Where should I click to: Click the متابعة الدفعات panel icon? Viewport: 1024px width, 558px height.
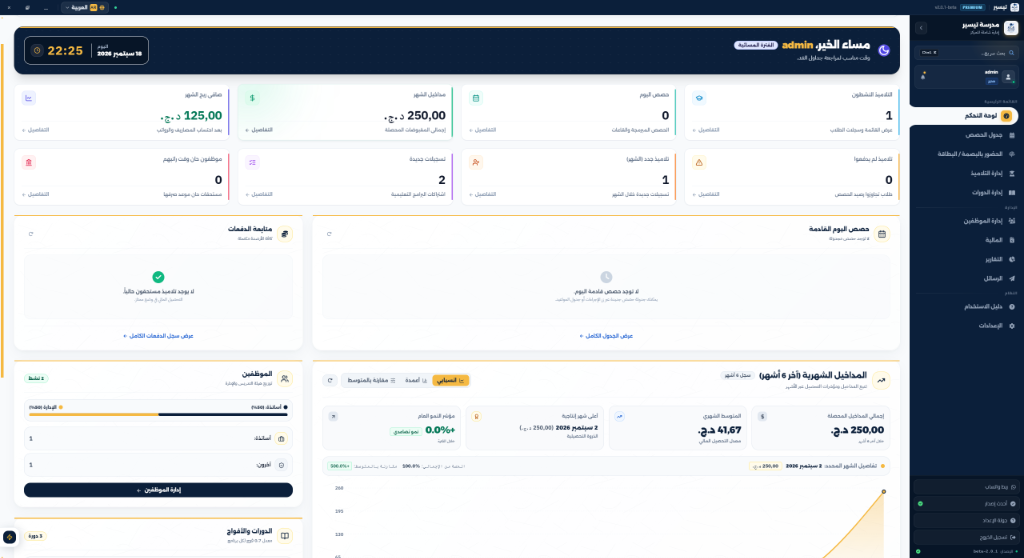(285, 234)
